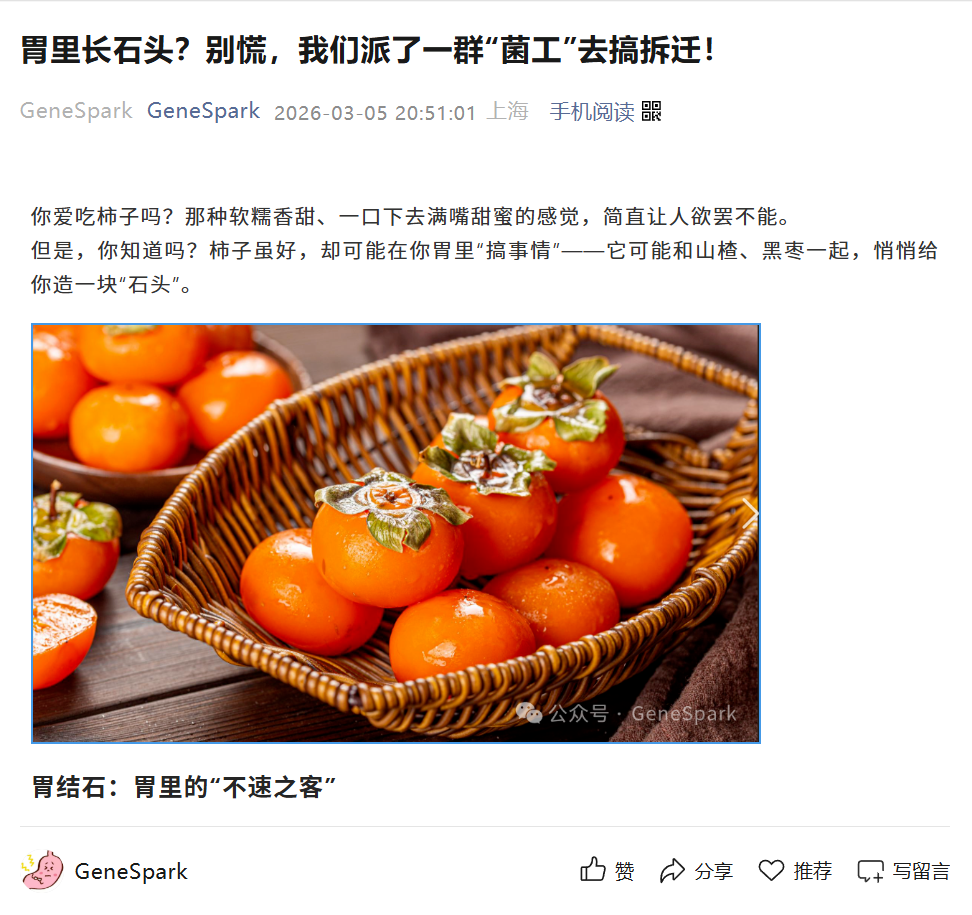Click the write comment bubble icon
Viewport: 972px width, 915px height.
coord(870,872)
